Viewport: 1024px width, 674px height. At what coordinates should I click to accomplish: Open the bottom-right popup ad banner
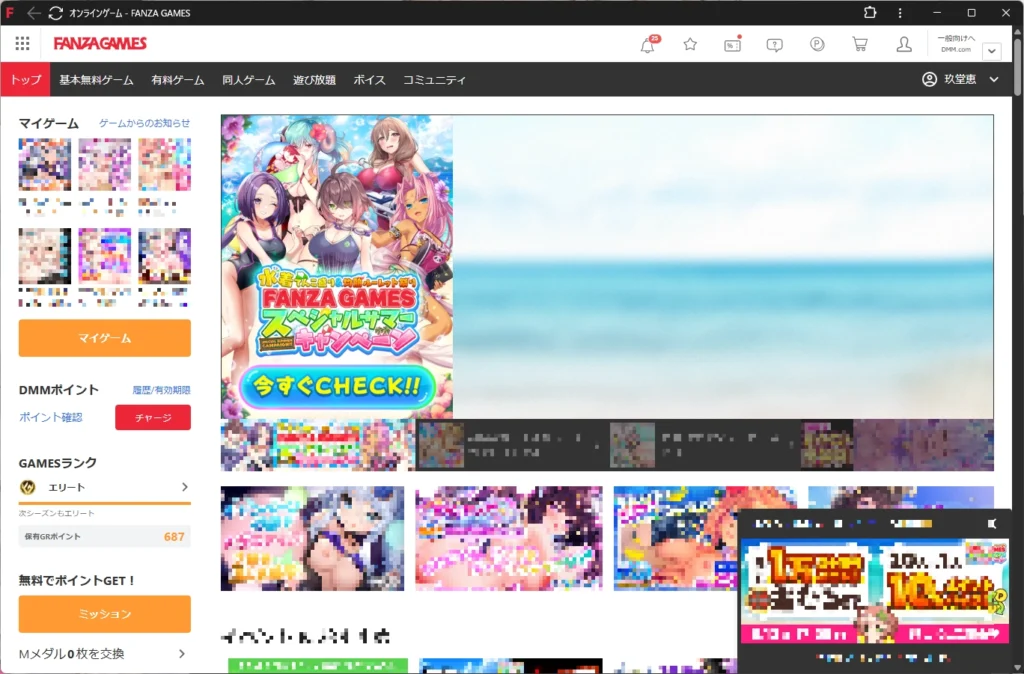(875, 590)
